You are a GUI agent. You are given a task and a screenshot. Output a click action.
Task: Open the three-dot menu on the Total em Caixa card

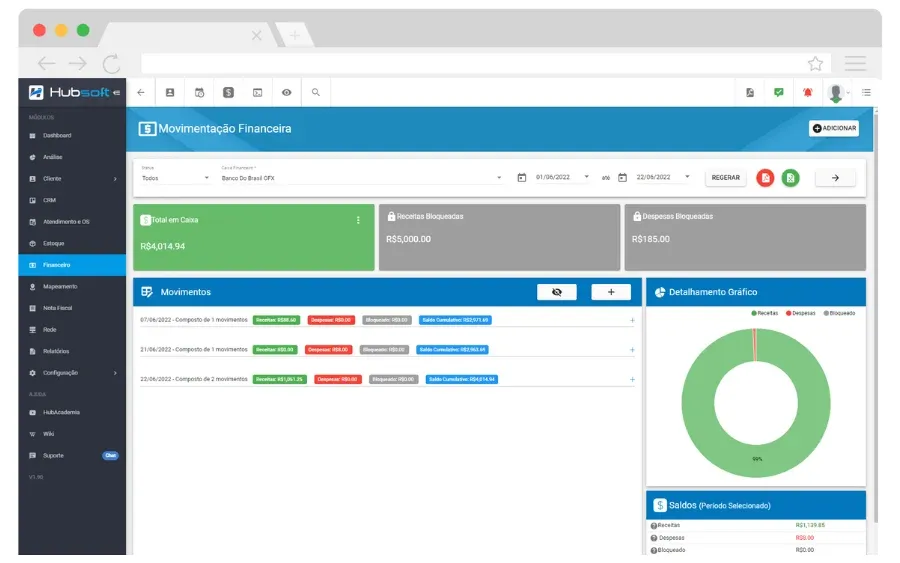point(358,220)
